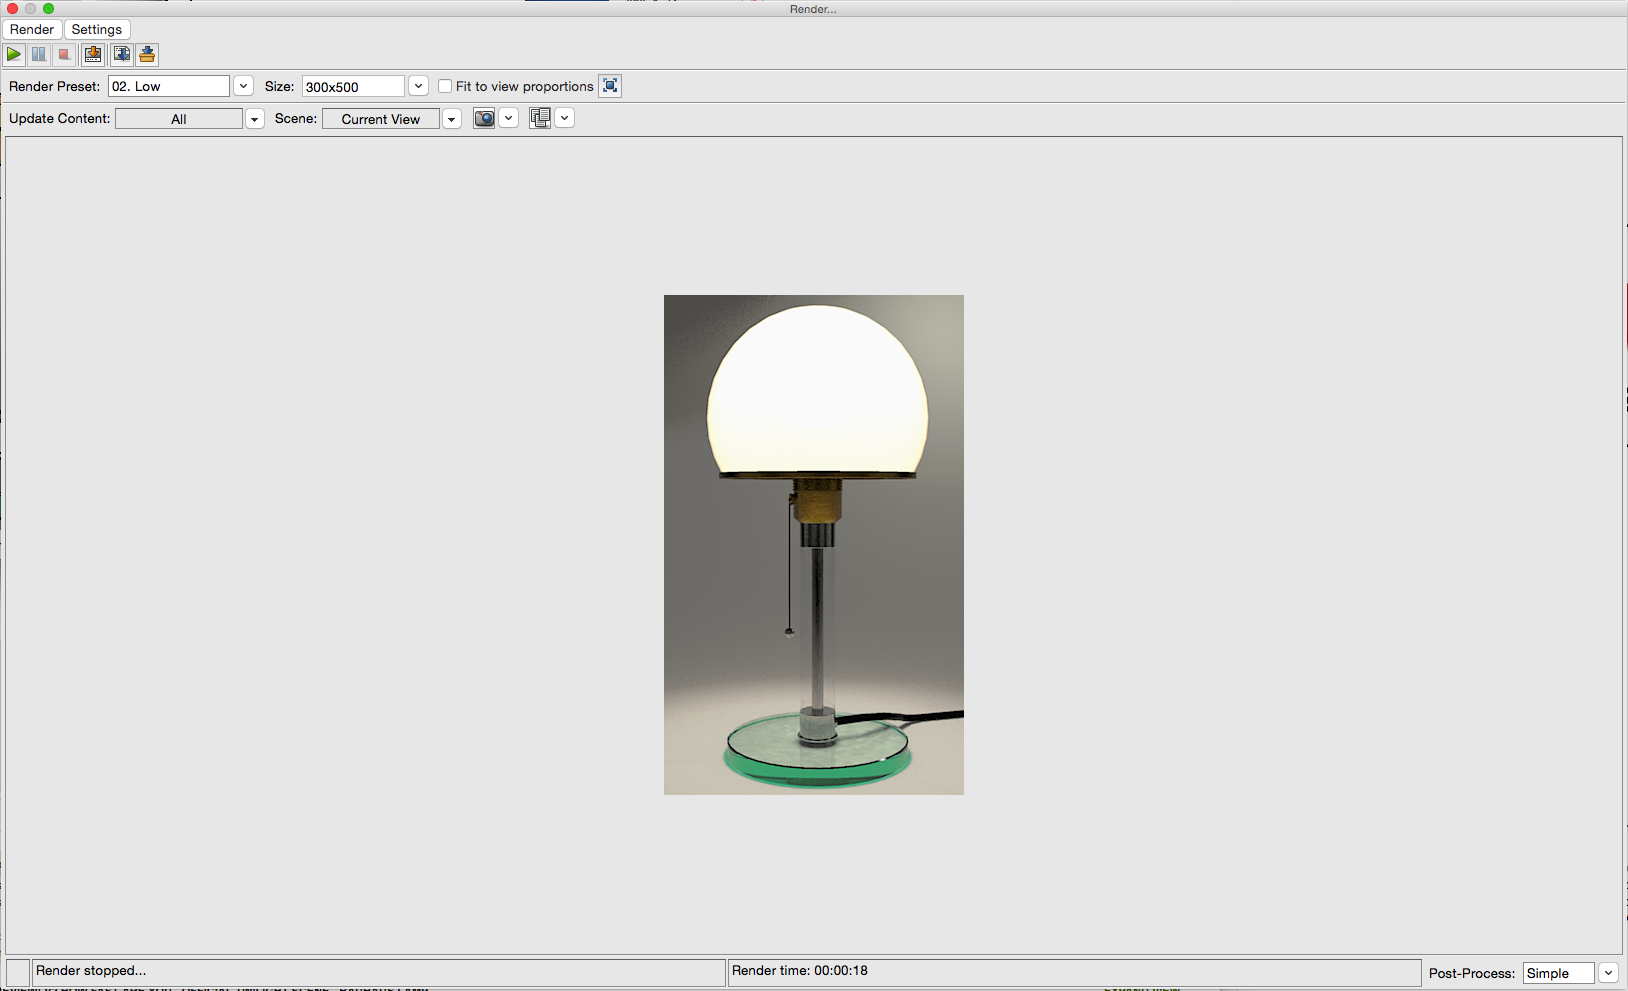Click the save-to-document icon with blue arrow
1628x991 pixels.
pos(121,55)
